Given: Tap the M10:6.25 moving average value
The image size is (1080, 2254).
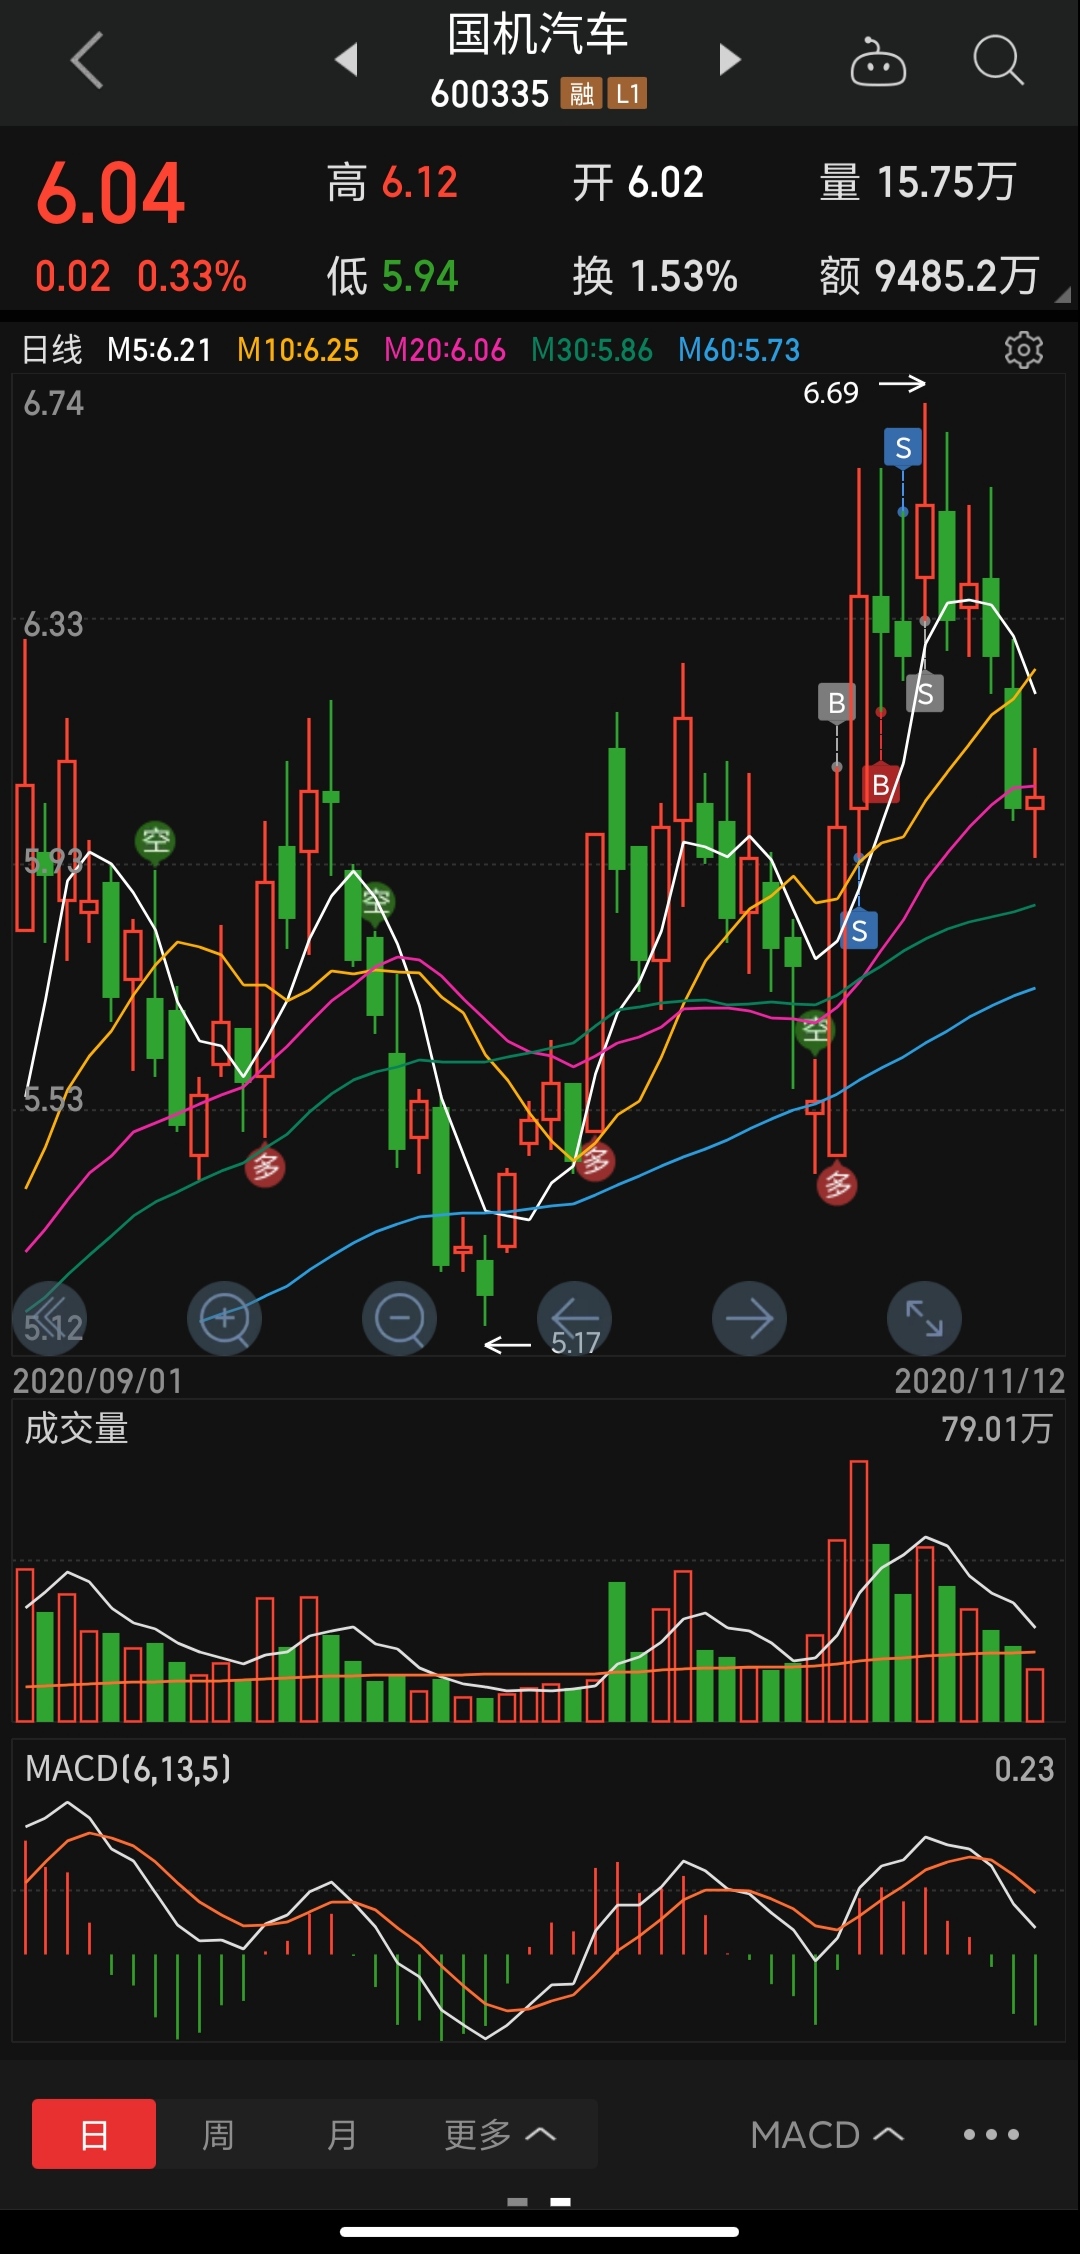Looking at the screenshot, I should 298,350.
